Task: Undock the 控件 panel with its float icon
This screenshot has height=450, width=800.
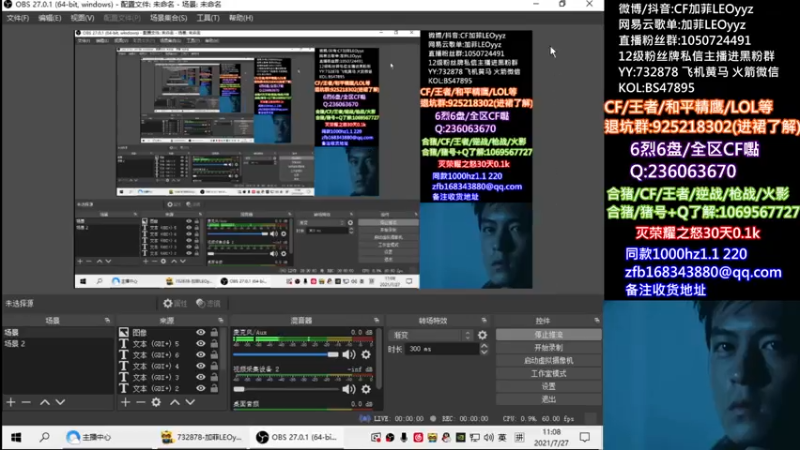Action: tap(596, 320)
